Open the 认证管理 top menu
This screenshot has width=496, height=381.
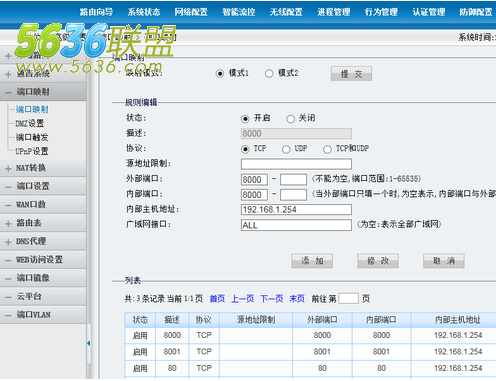click(x=429, y=12)
